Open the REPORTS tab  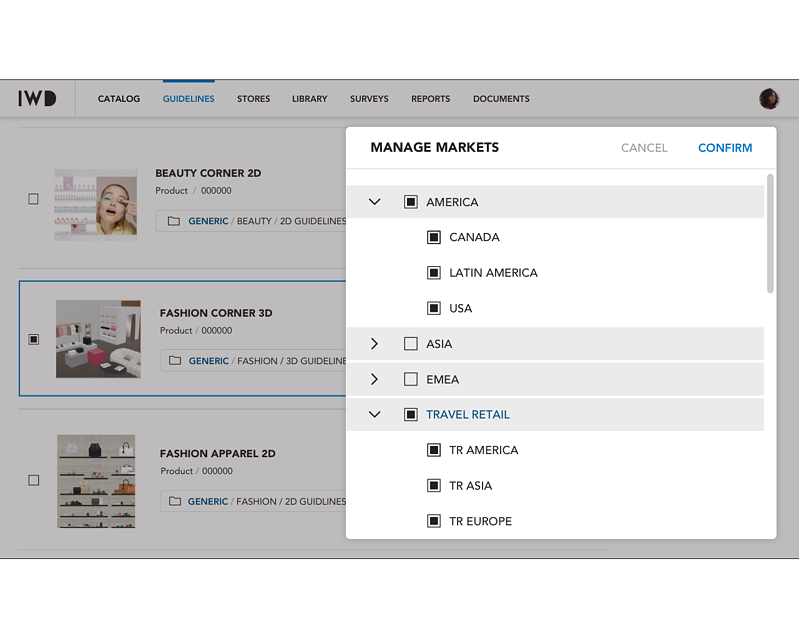[431, 99]
